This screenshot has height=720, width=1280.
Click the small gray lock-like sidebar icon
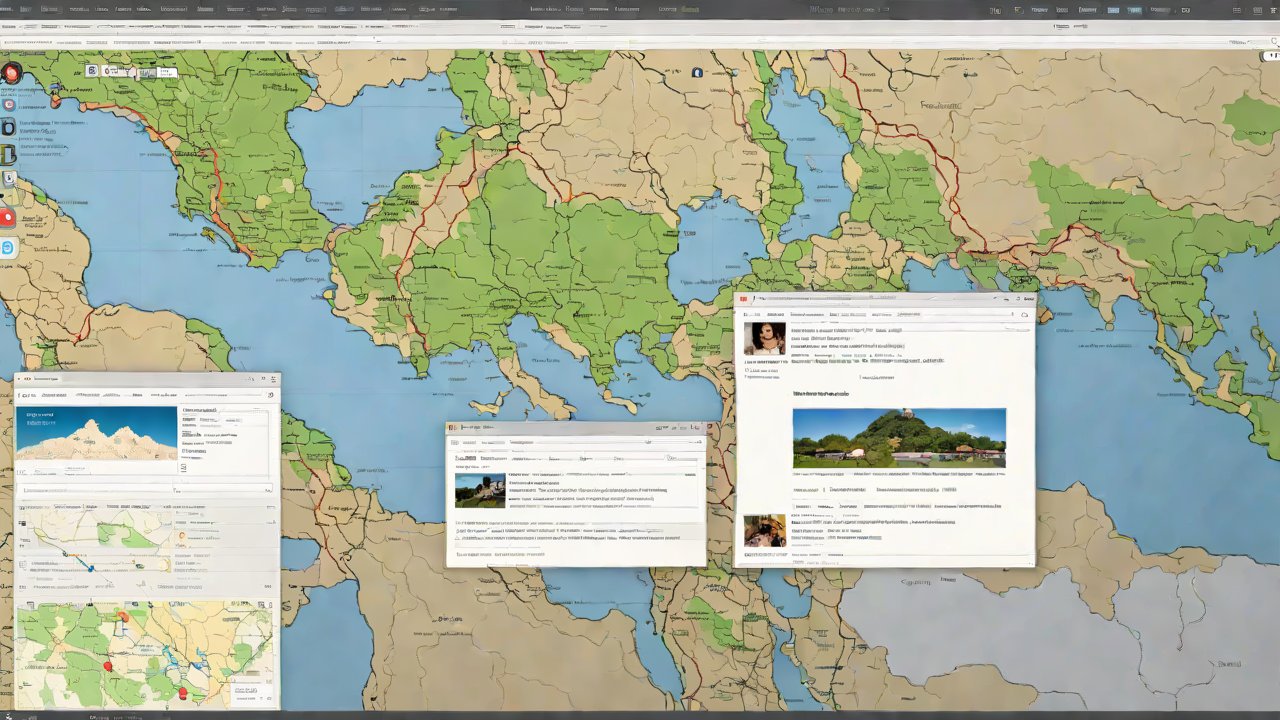pos(9,179)
